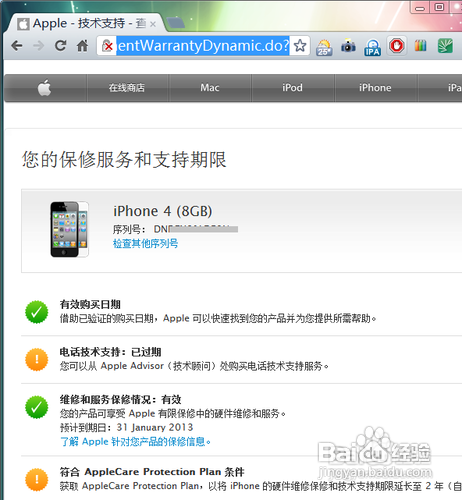The height and width of the screenshot is (500, 462).
Task: Click the 维修和服务保修情况：有效 heading
Action: (121, 399)
